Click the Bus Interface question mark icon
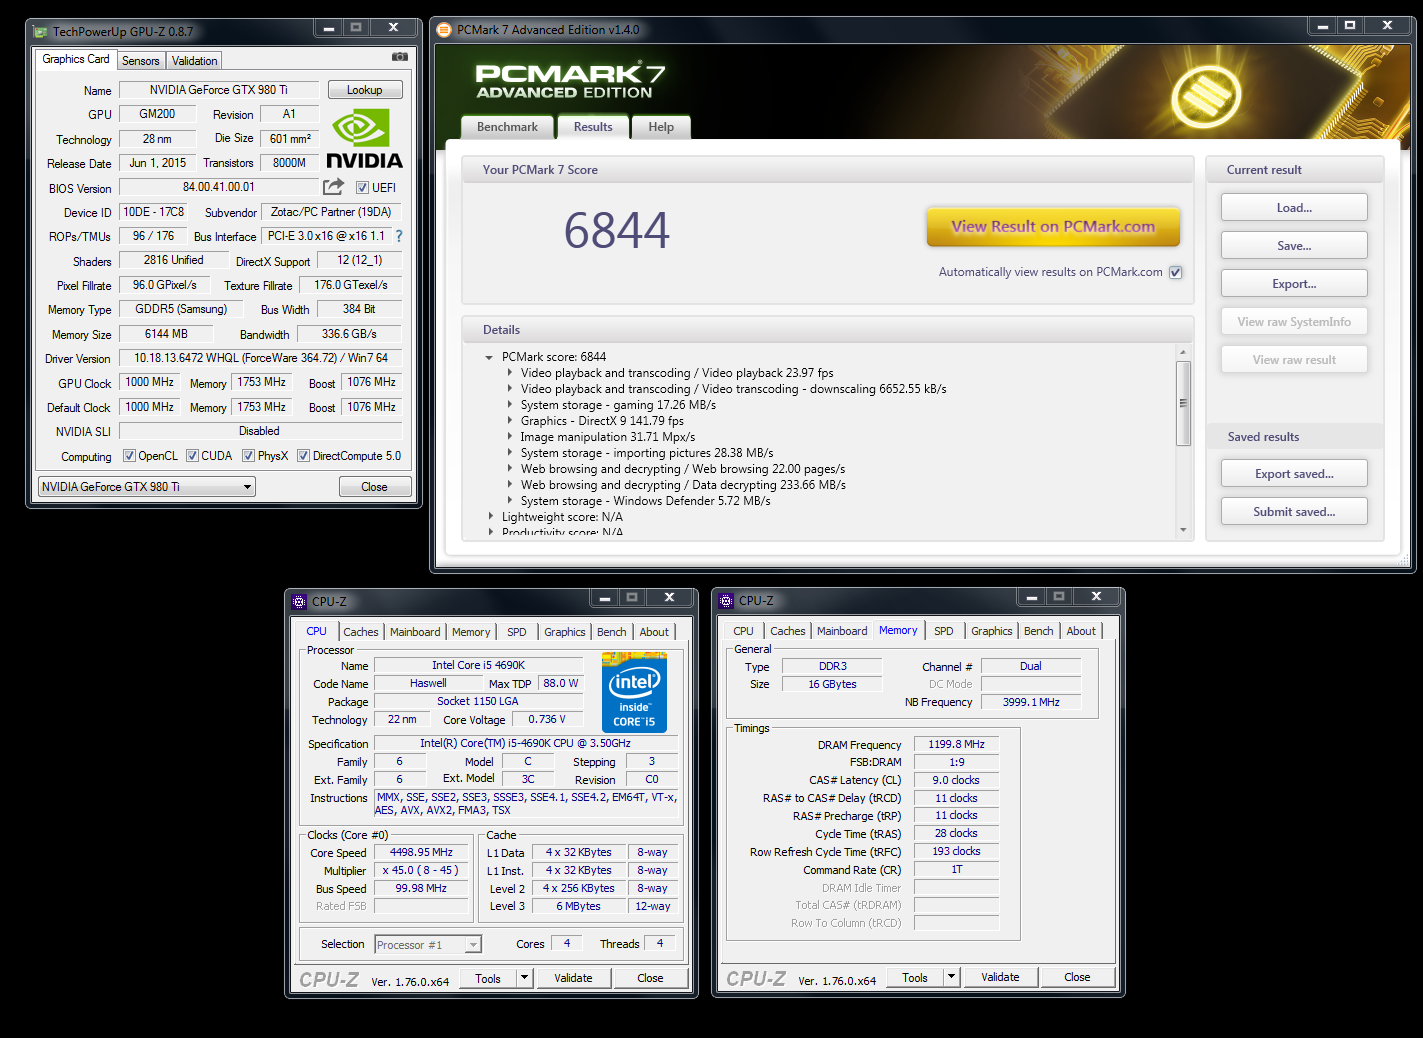 tap(399, 236)
